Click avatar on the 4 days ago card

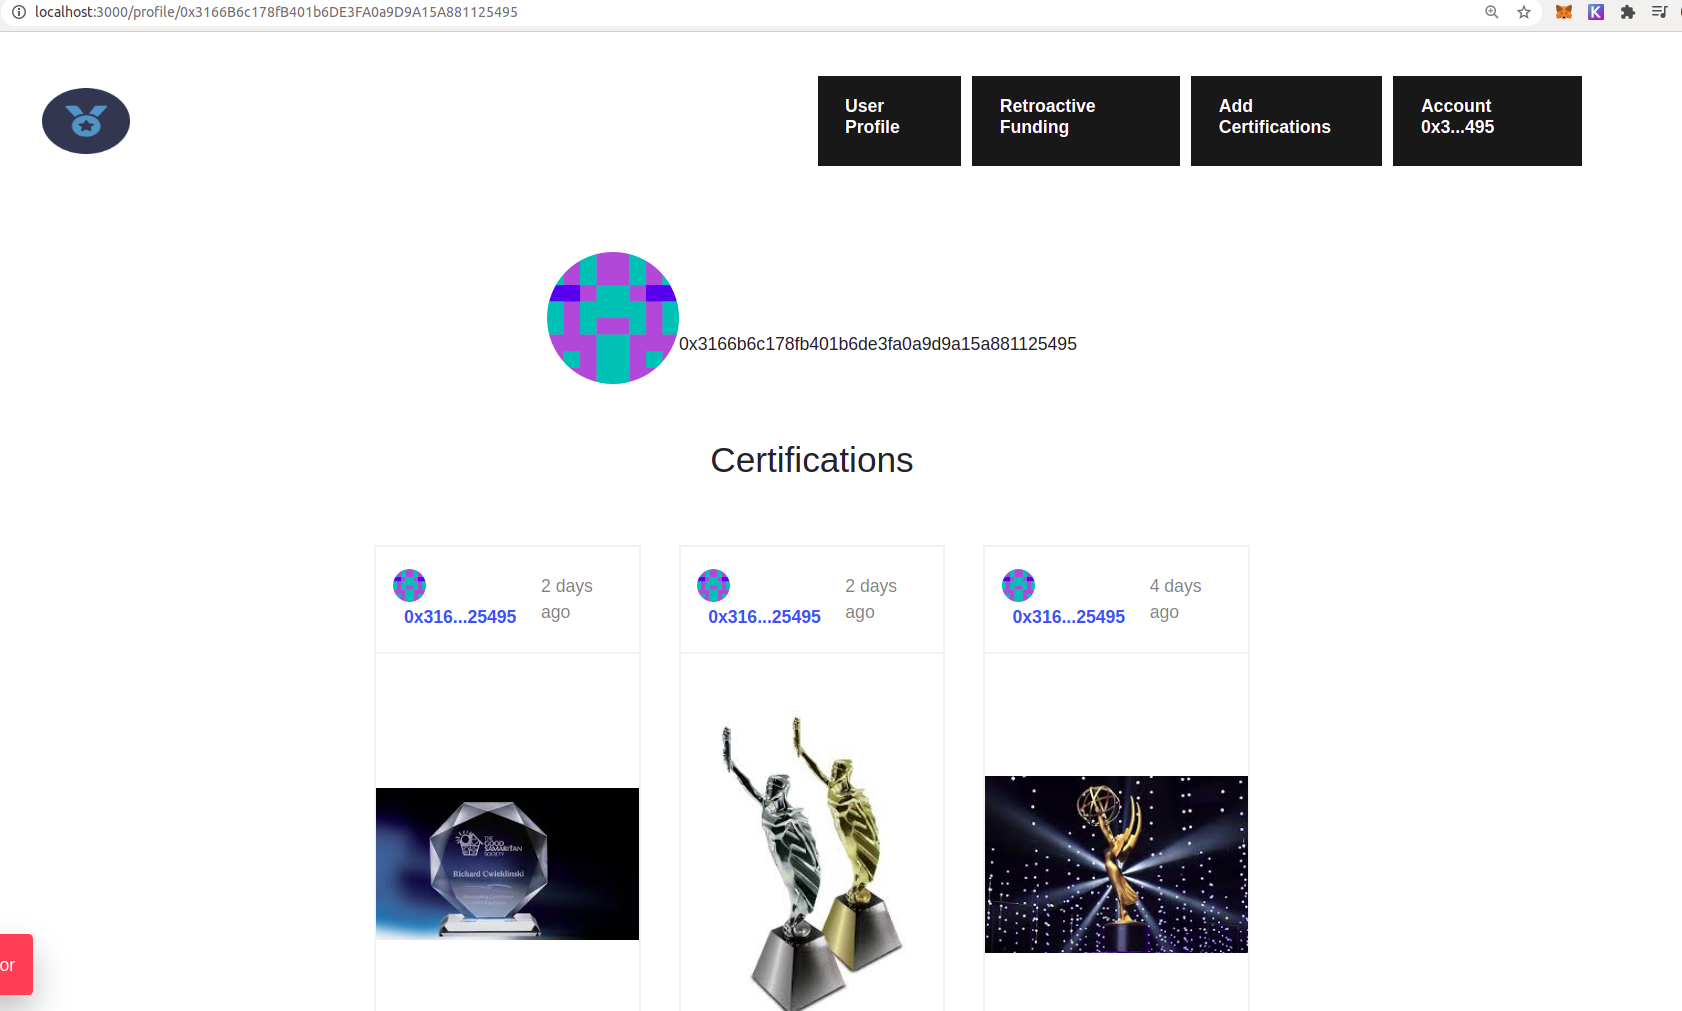[1018, 585]
